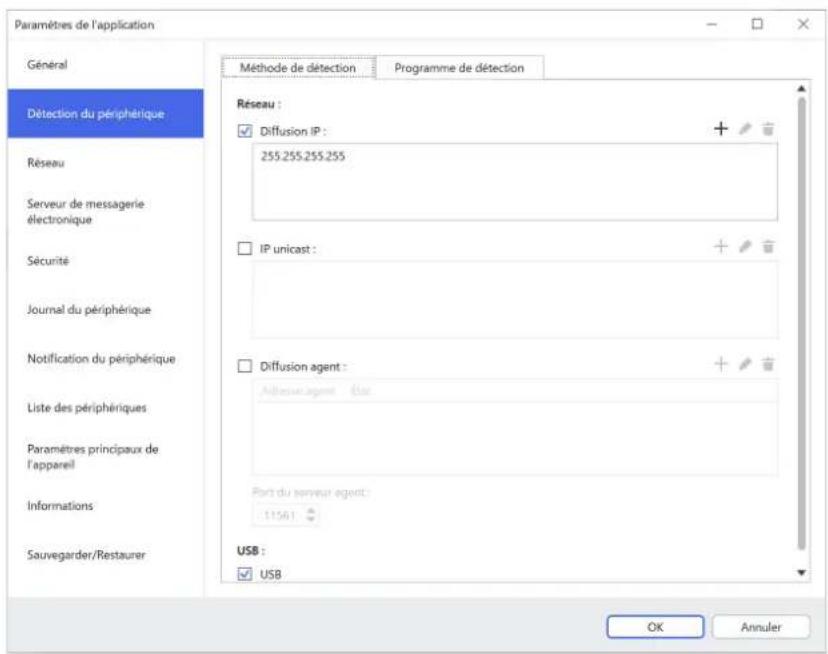The image size is (828, 654).
Task: Click the vertical scrollbar thumb
Action: (x=802, y=323)
